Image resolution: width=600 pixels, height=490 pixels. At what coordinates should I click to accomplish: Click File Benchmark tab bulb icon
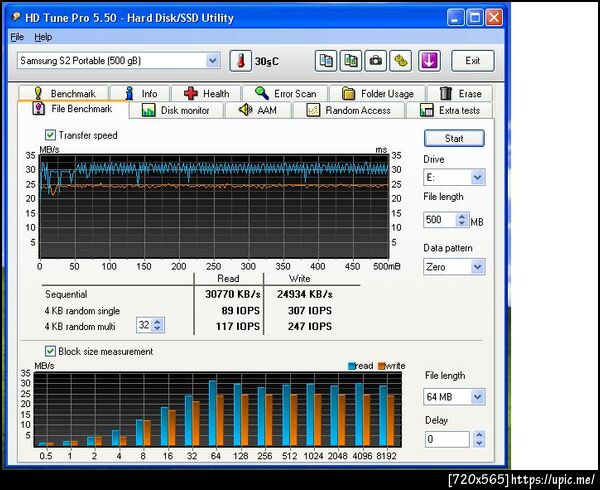click(x=38, y=108)
